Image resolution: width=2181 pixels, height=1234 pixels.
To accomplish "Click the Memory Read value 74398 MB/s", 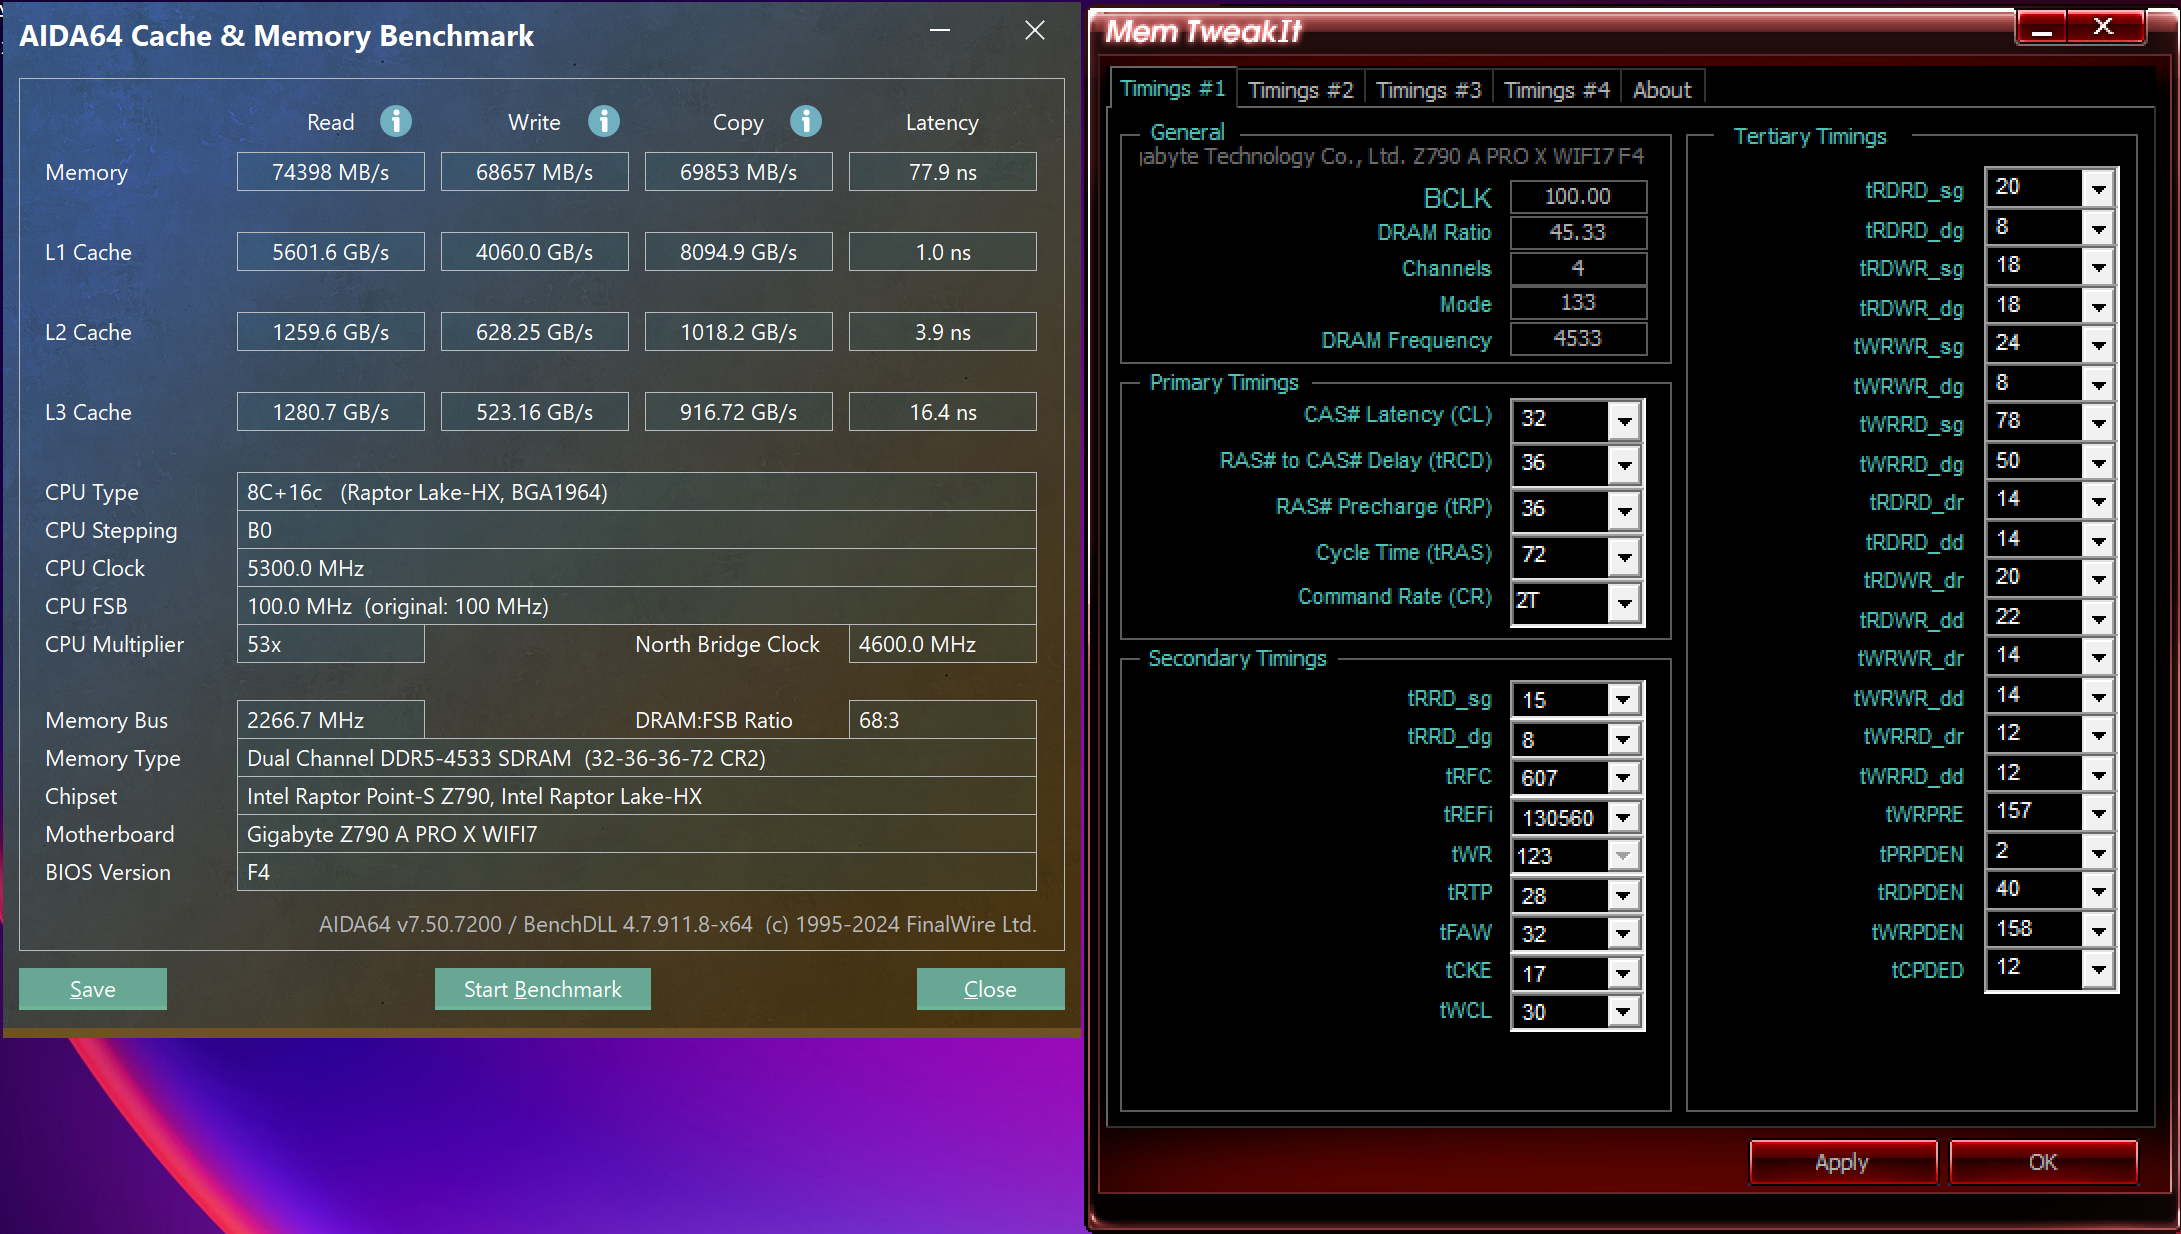I will coord(331,172).
